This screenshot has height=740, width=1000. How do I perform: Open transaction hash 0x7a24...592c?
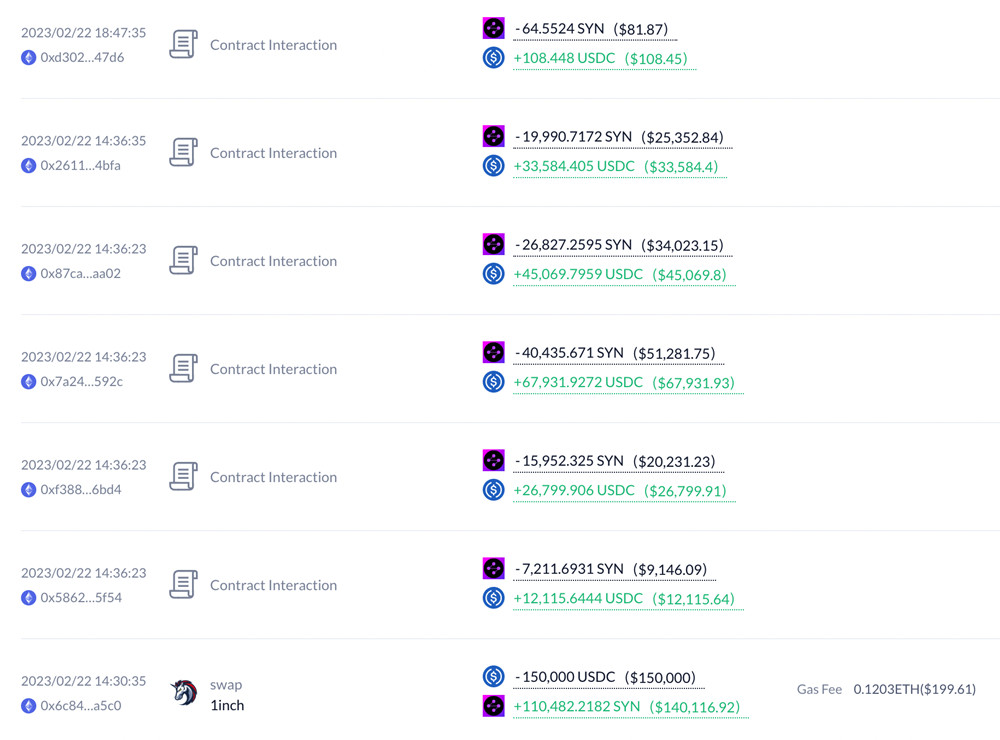pos(81,381)
